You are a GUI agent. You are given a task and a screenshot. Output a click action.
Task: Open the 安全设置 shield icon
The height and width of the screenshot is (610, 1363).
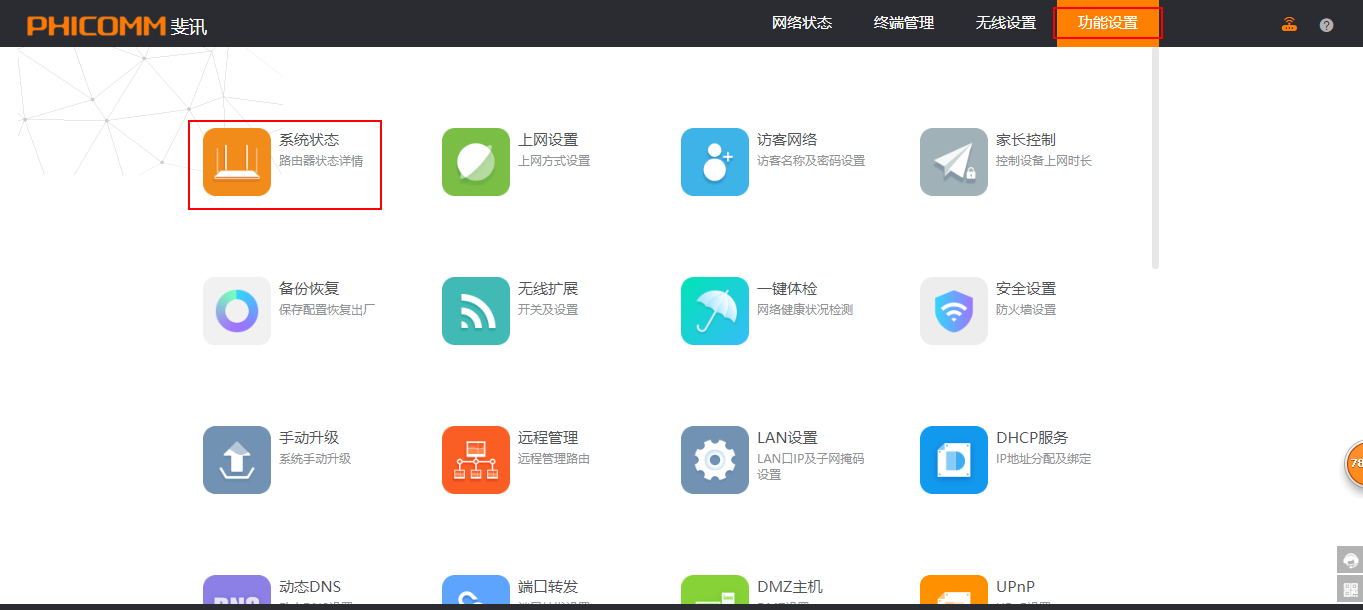[954, 311]
